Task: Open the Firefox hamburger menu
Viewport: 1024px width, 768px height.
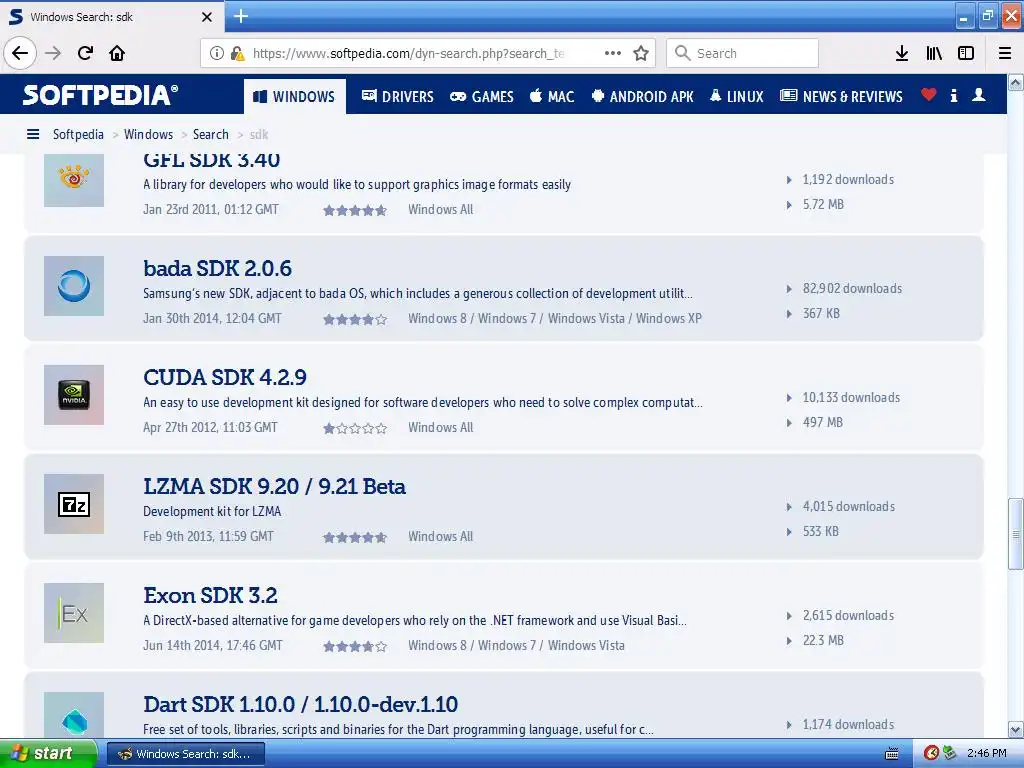Action: tap(1005, 53)
